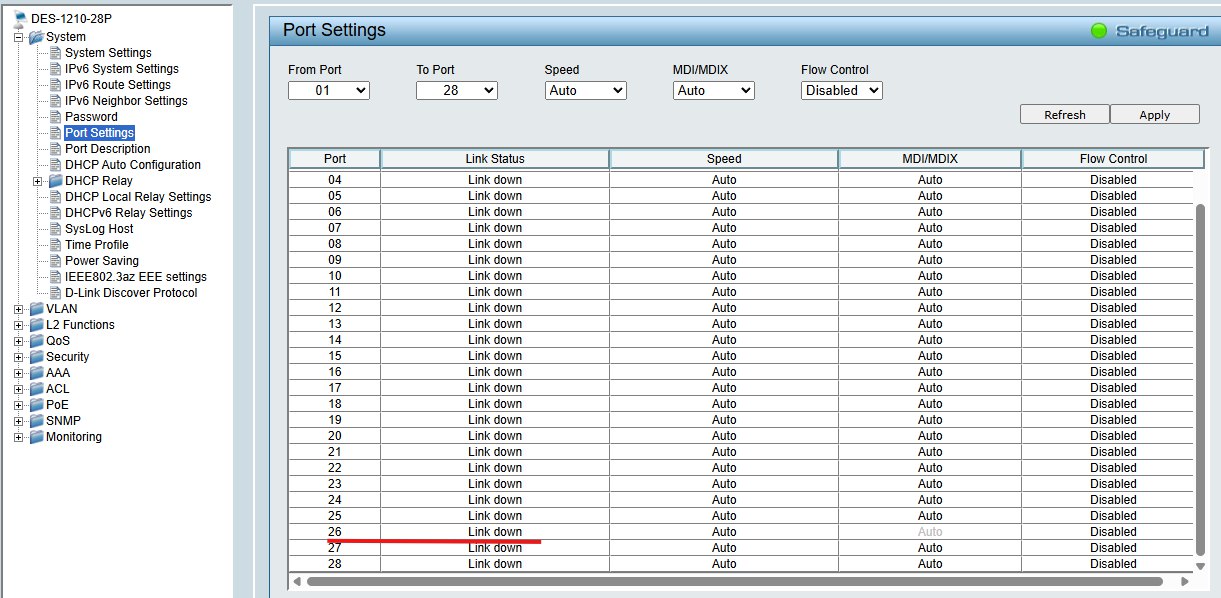Open the To Port dropdown
This screenshot has width=1221, height=598.
point(457,90)
